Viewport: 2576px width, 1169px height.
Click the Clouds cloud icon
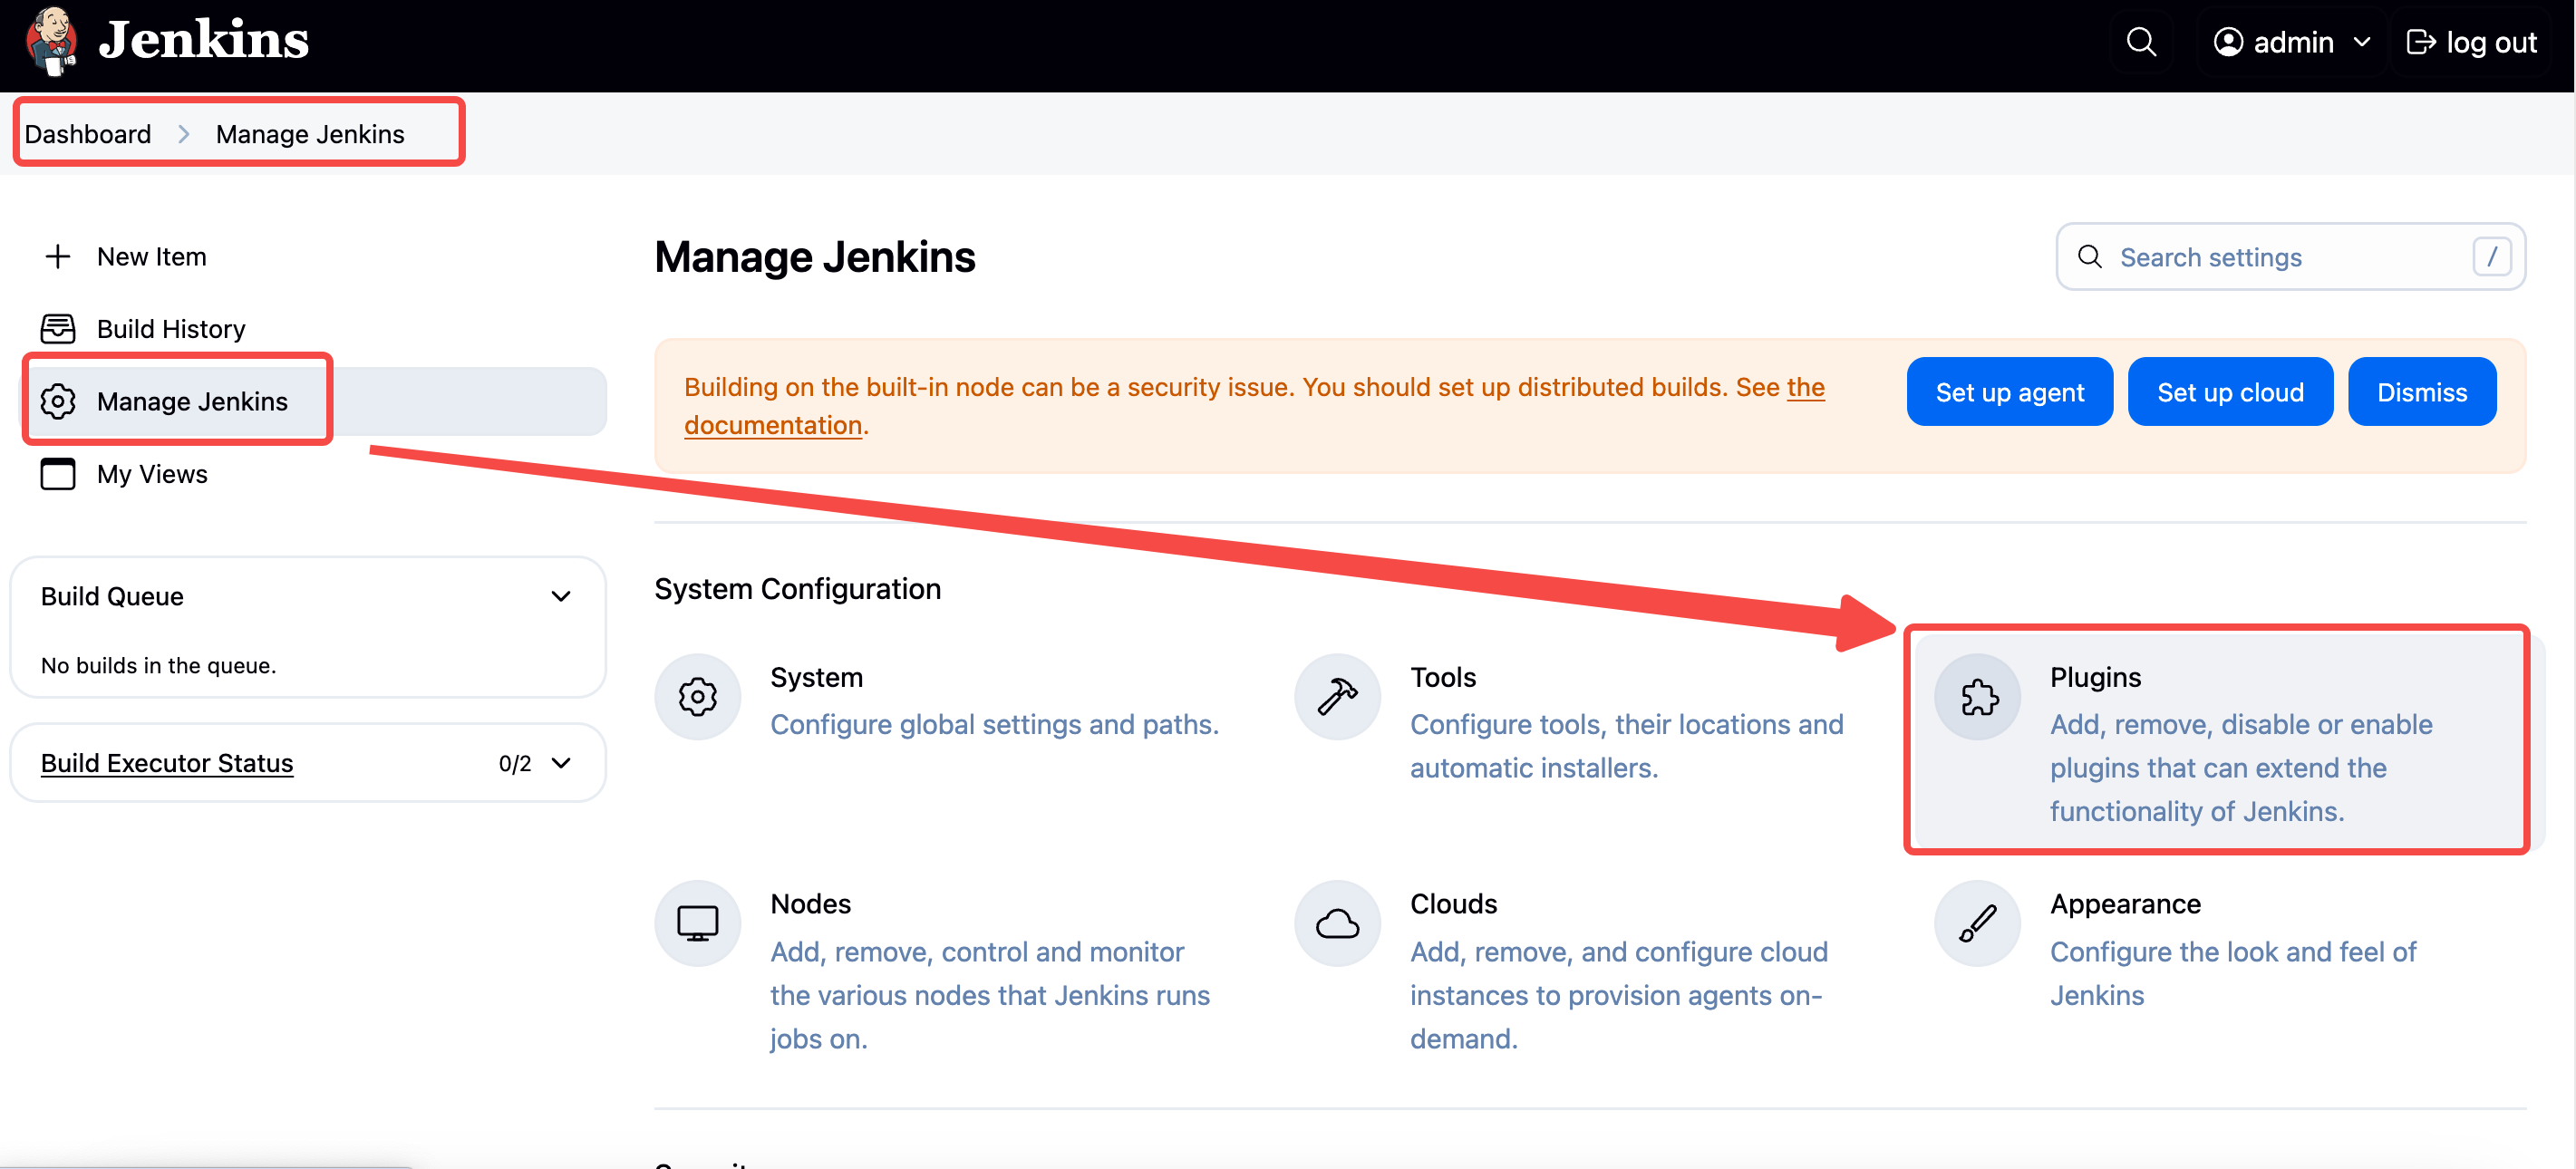(x=1338, y=923)
